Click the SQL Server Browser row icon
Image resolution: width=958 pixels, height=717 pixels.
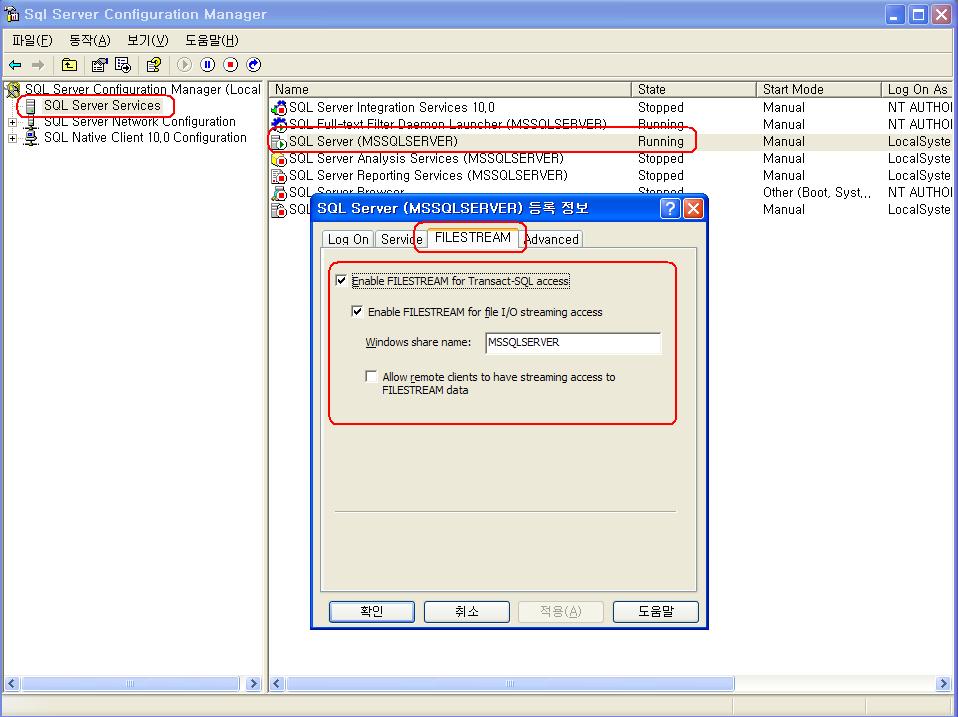[279, 194]
